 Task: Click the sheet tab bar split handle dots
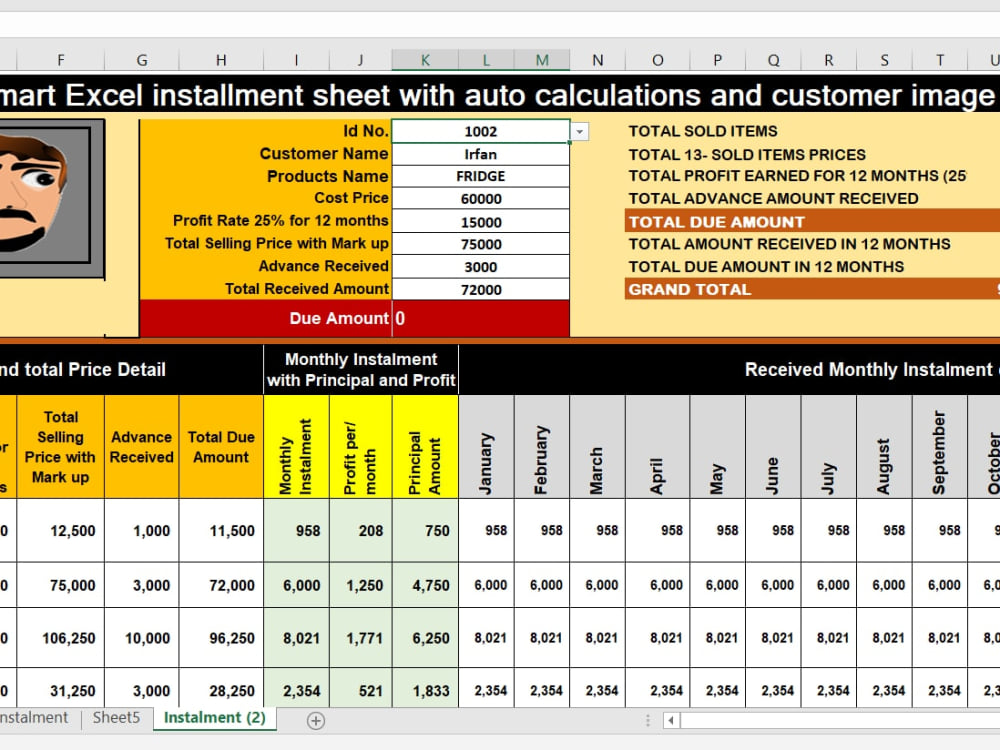coord(648,721)
